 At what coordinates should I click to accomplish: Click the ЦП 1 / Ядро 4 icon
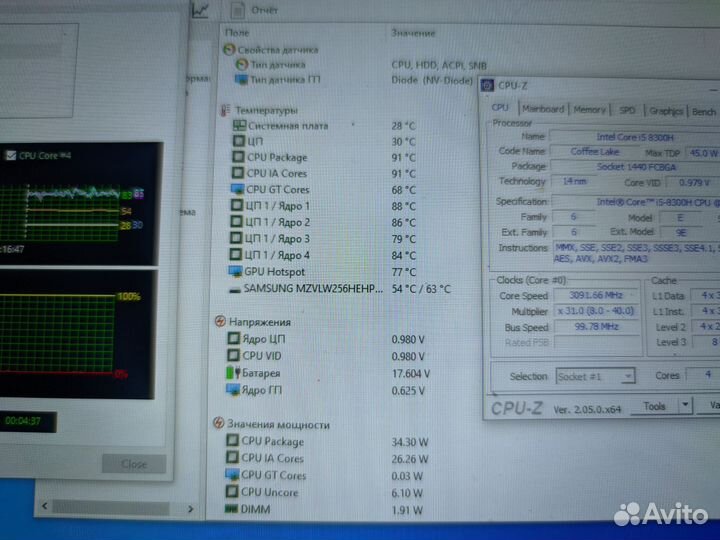(x=235, y=254)
